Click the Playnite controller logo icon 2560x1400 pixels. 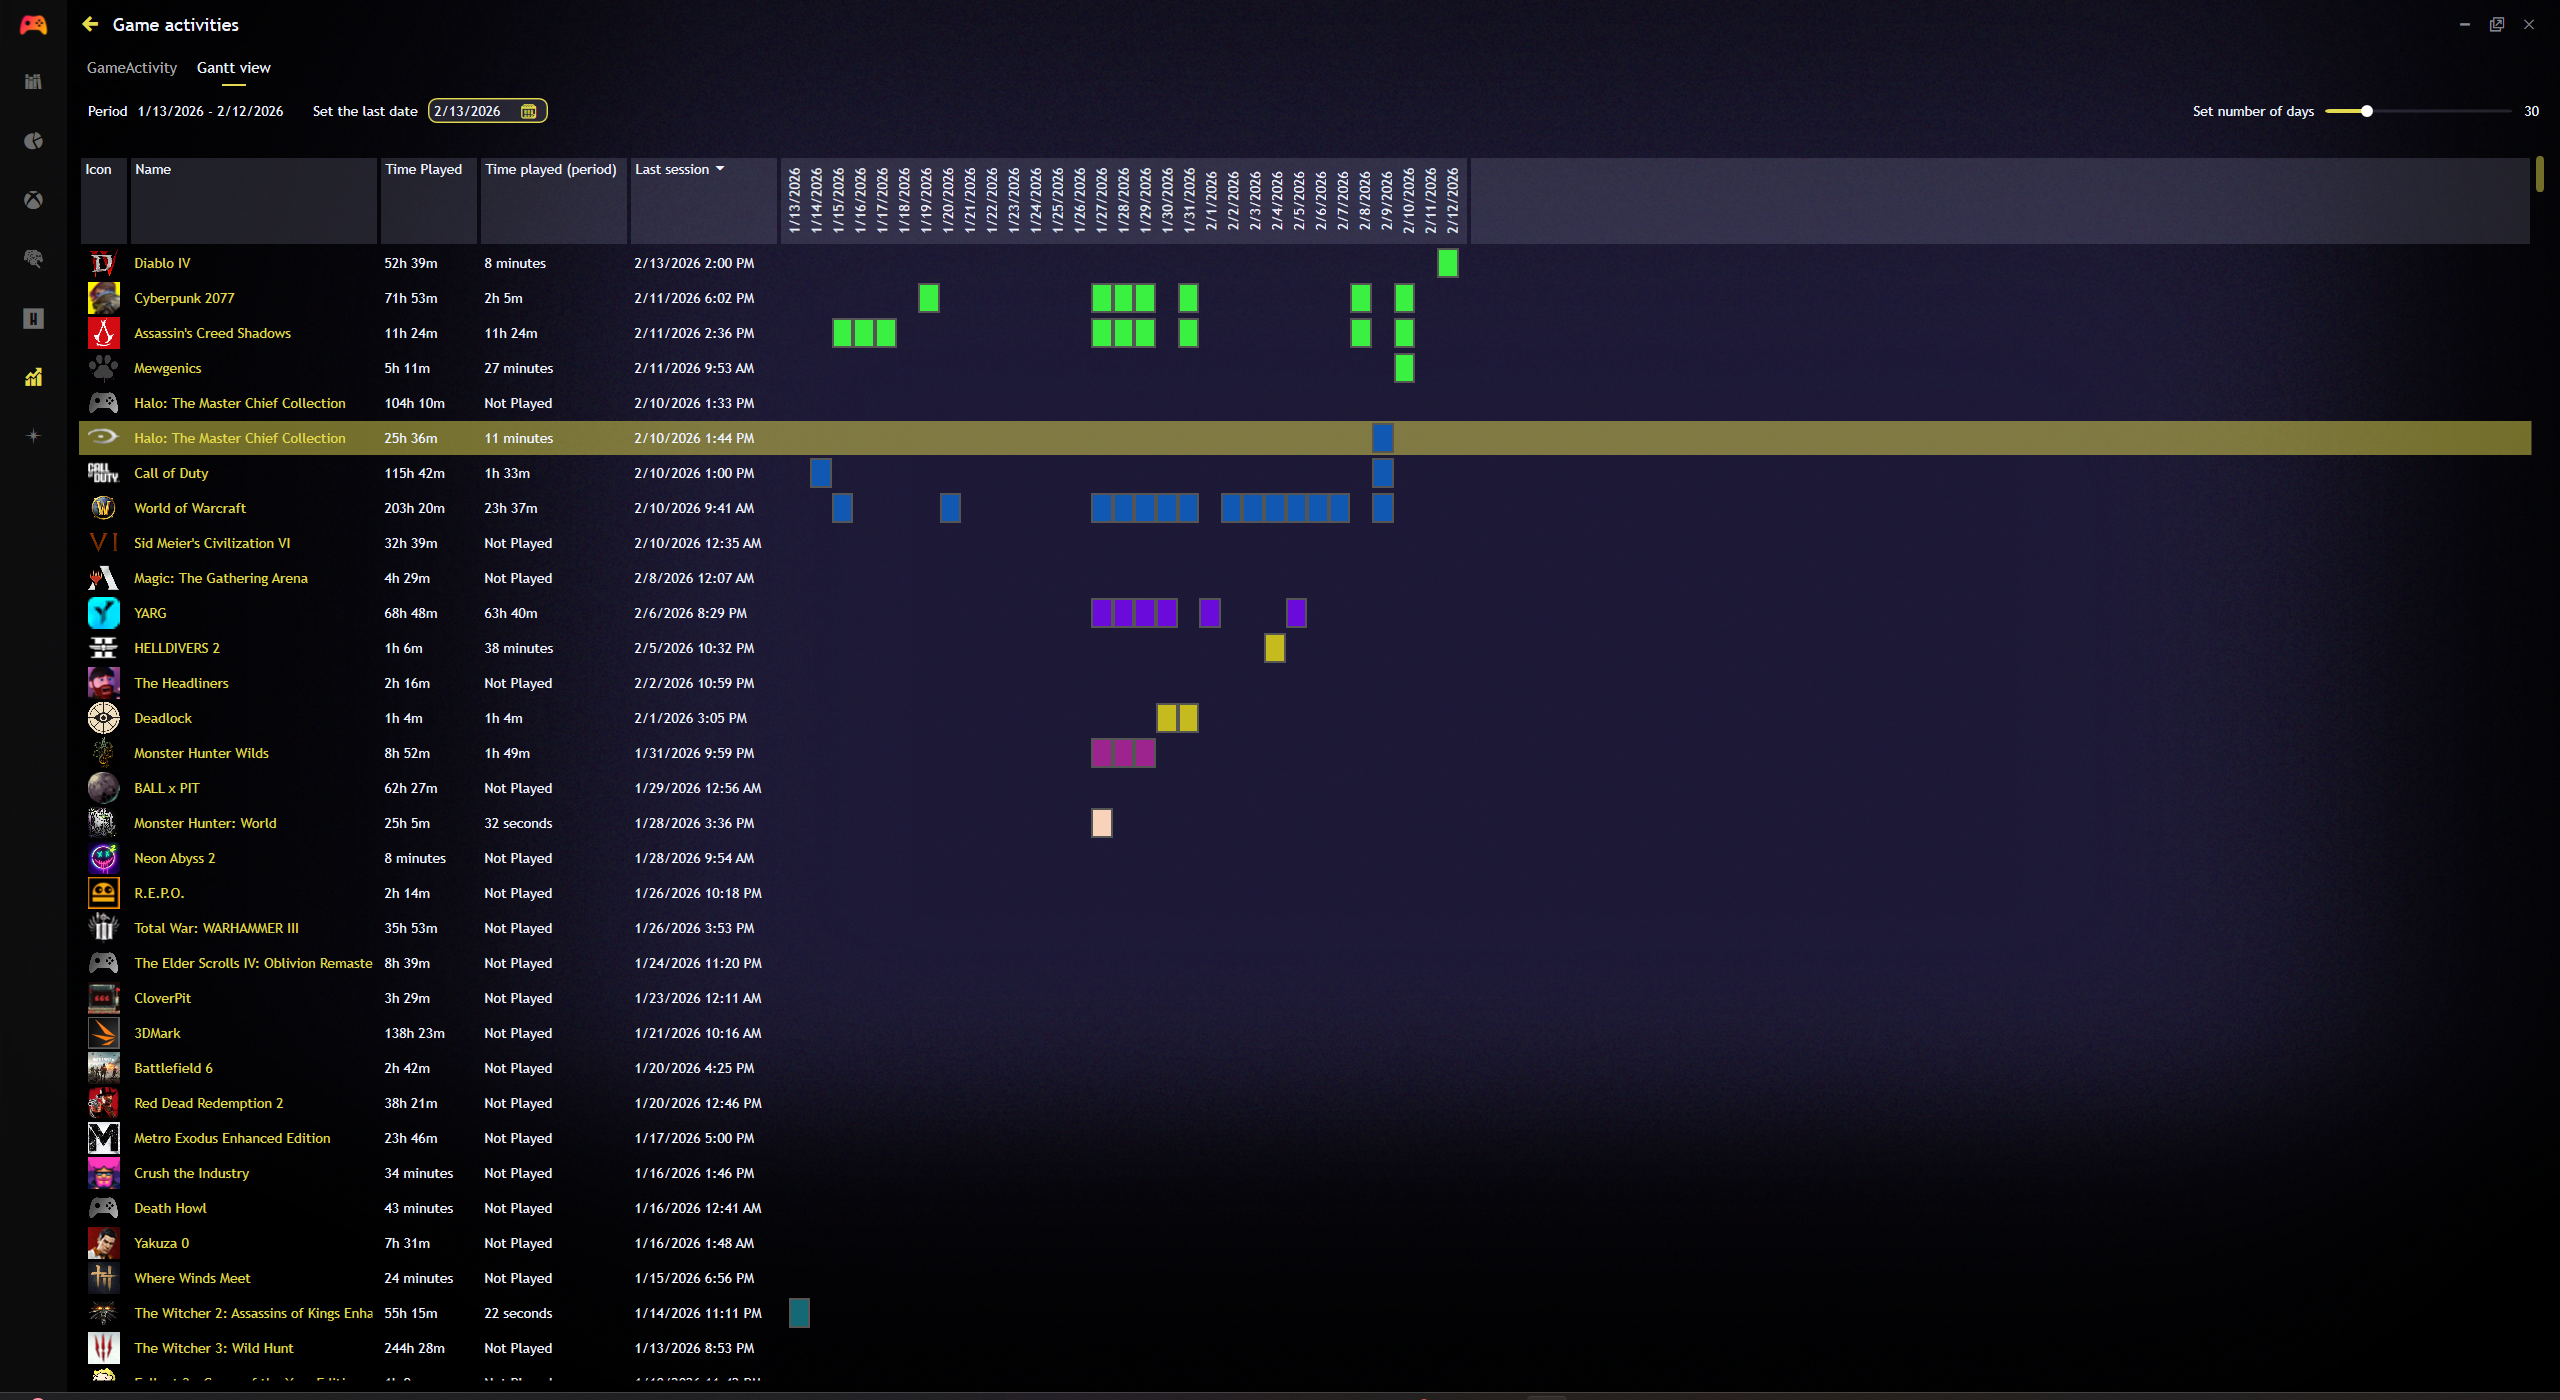tap(33, 25)
